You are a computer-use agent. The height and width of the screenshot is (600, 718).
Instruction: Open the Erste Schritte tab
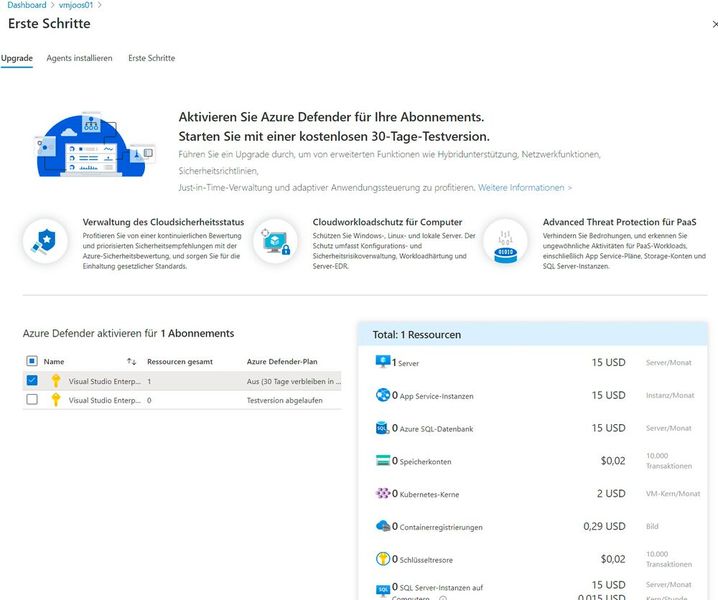click(x=152, y=58)
